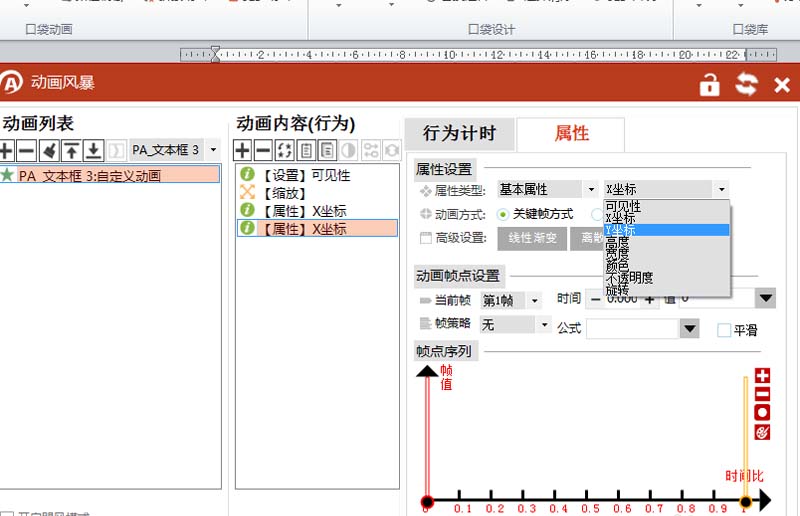800x516 pixels.
Task: Click the stars effect icon in 动画内容 toolbar
Action: [x=285, y=151]
